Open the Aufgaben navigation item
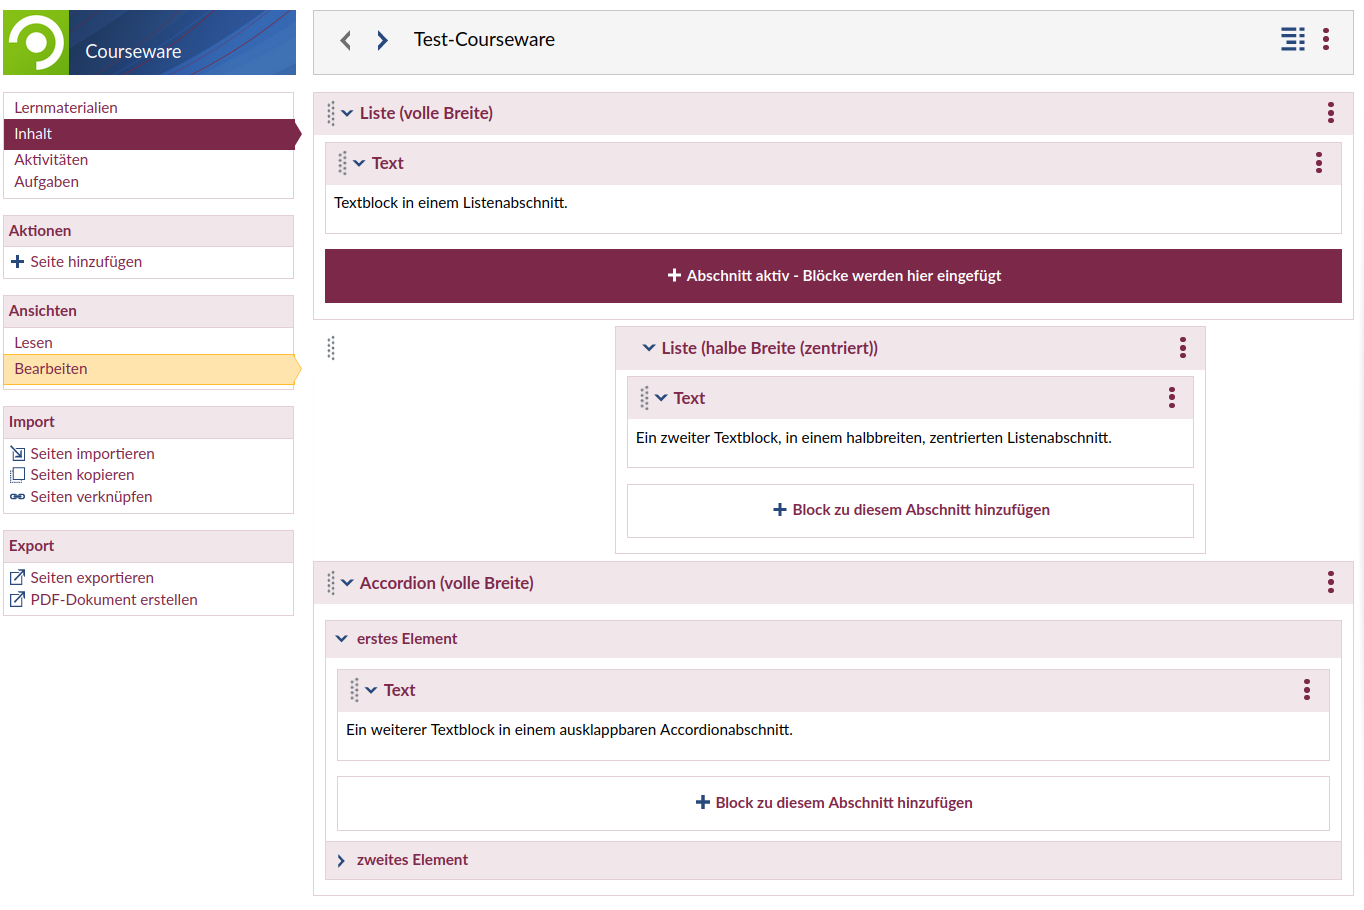This screenshot has height=910, width=1364. pos(46,182)
